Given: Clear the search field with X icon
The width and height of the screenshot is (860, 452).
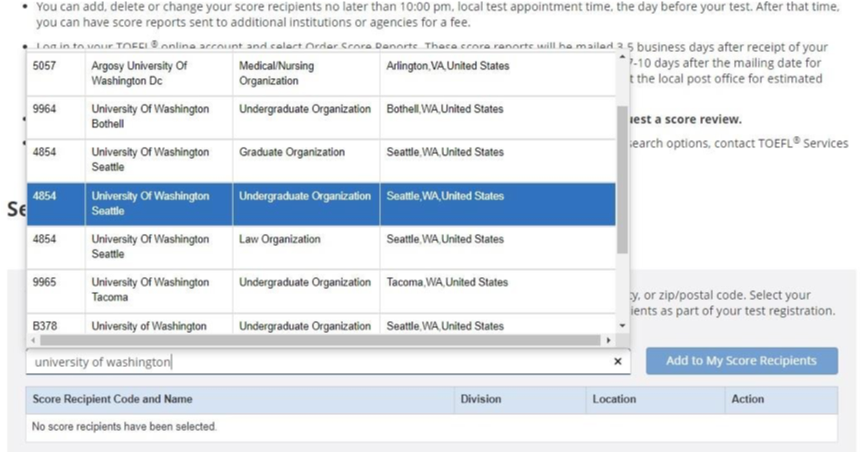Looking at the screenshot, I should point(618,361).
